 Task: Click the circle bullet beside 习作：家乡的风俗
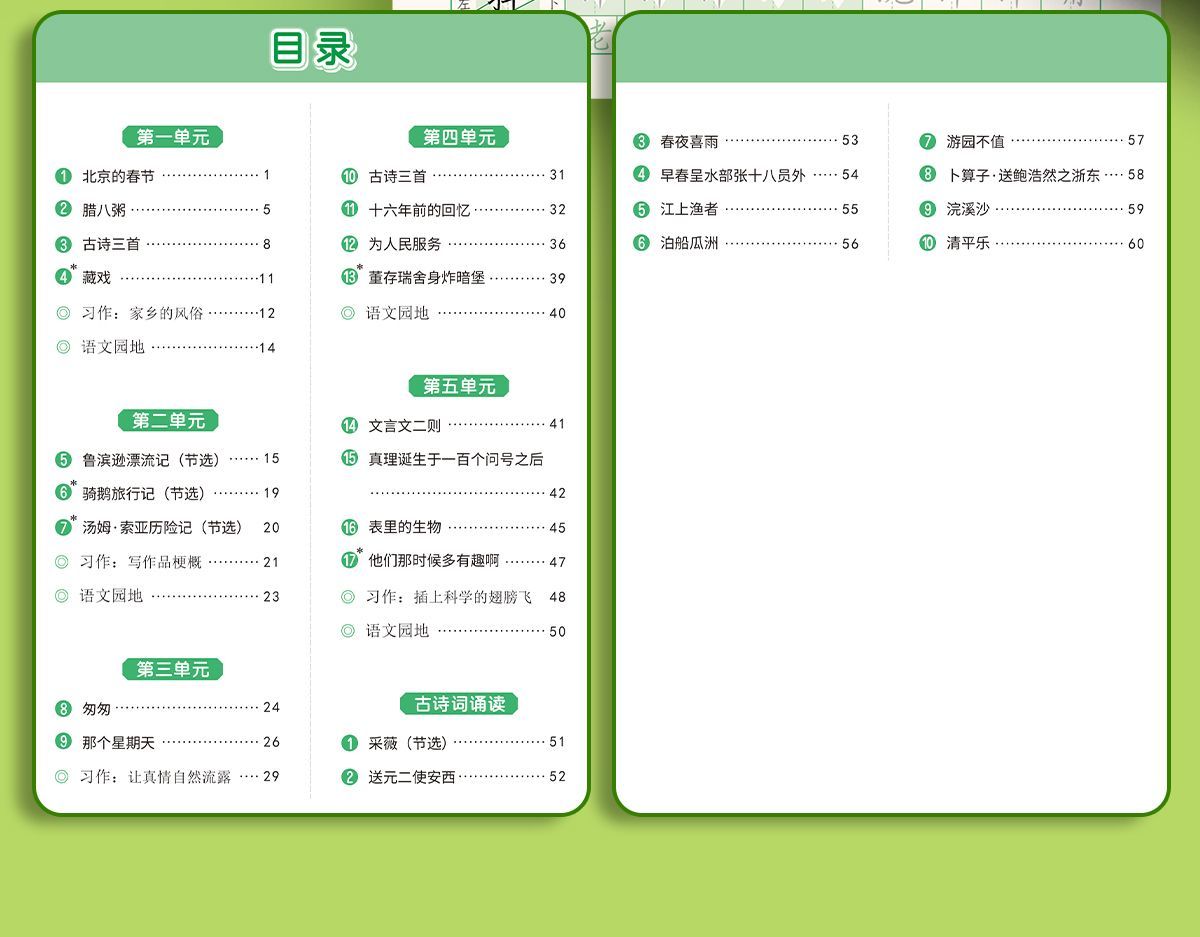click(63, 313)
